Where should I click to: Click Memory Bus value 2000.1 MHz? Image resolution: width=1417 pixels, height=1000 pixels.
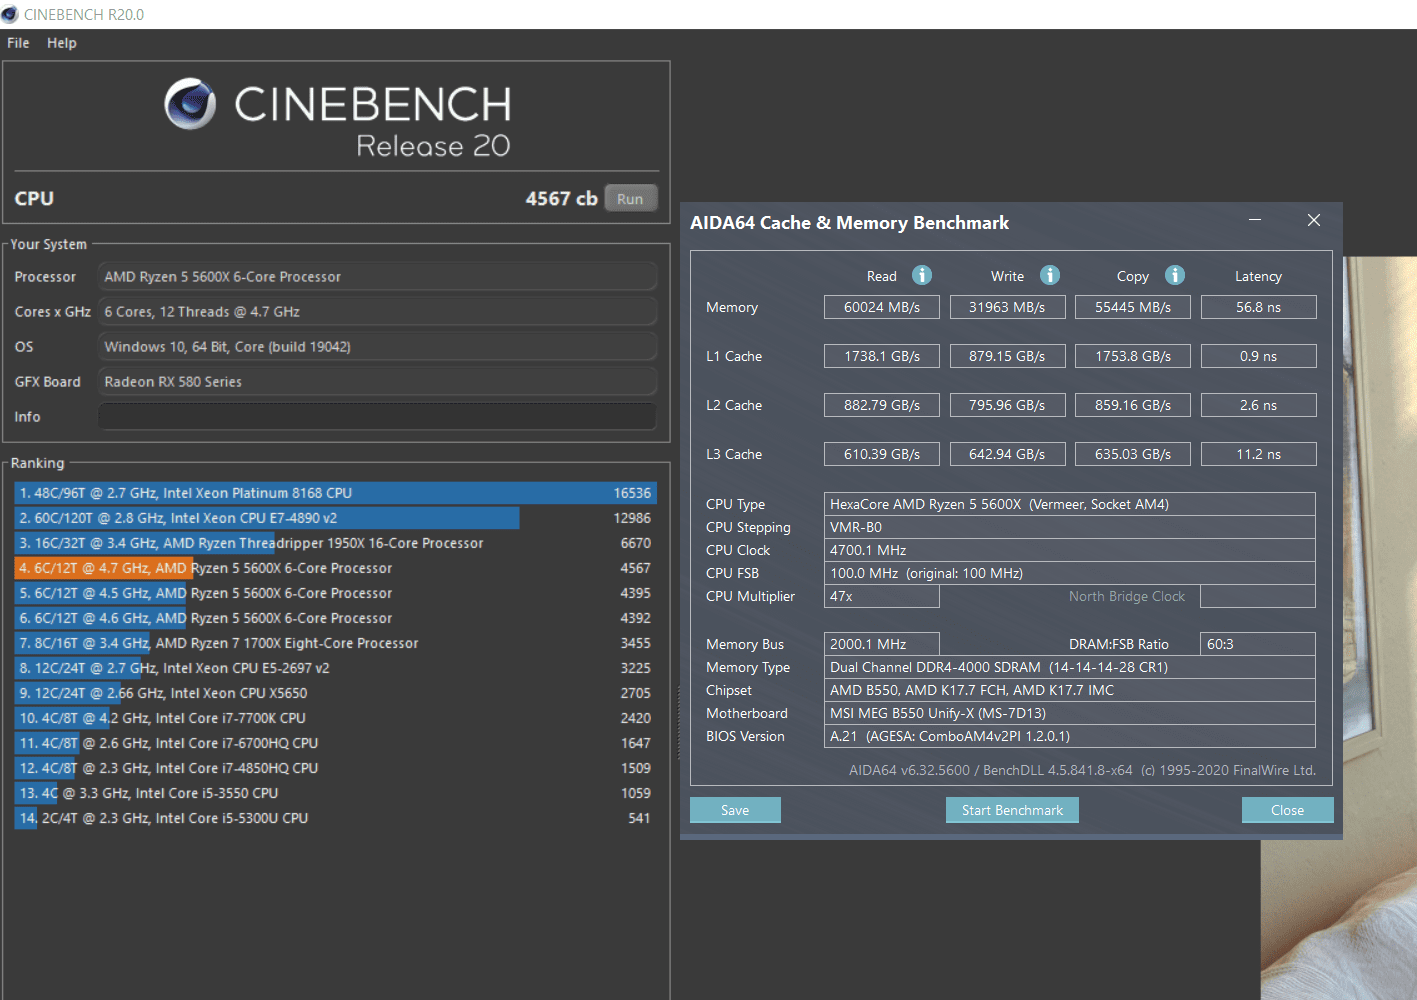click(x=882, y=644)
